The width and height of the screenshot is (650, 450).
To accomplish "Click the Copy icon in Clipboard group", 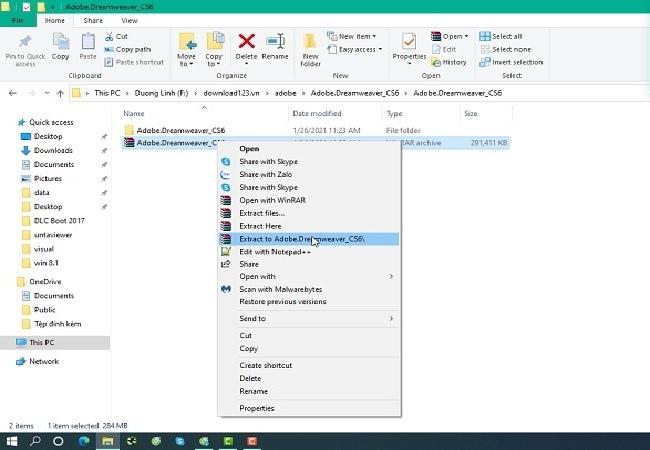I will click(61, 42).
